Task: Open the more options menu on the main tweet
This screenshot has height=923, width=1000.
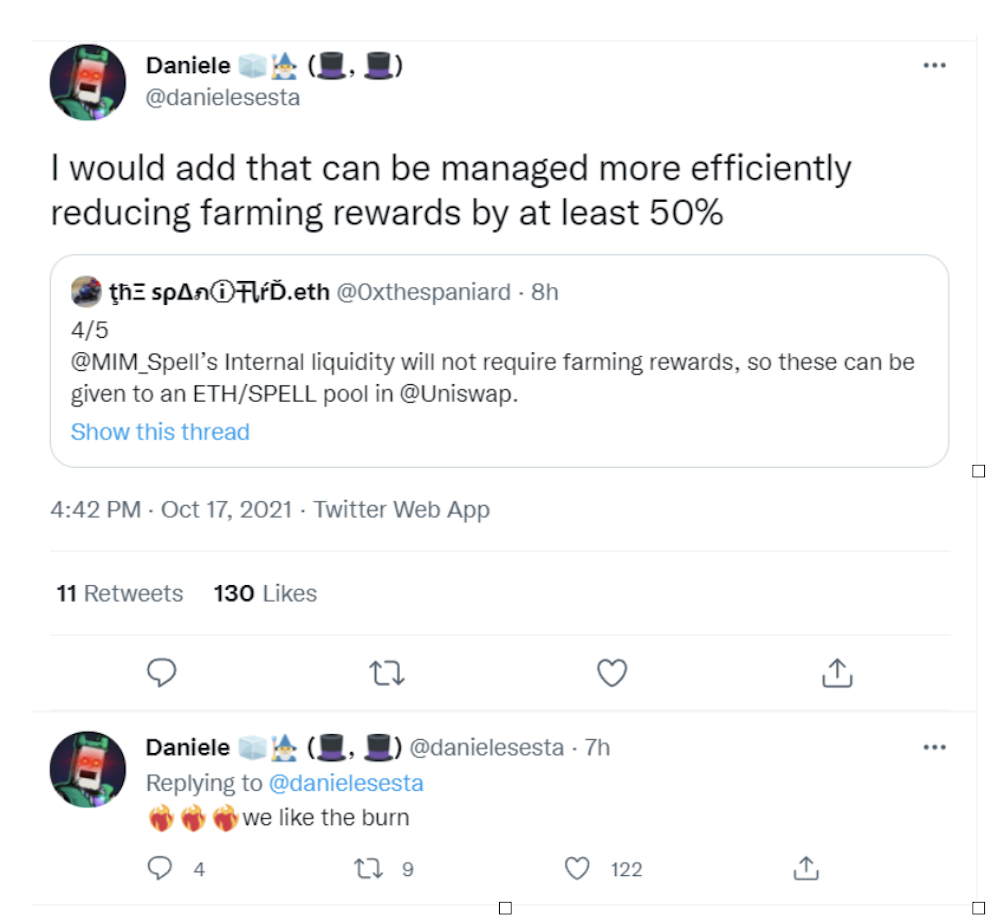Action: tap(934, 65)
